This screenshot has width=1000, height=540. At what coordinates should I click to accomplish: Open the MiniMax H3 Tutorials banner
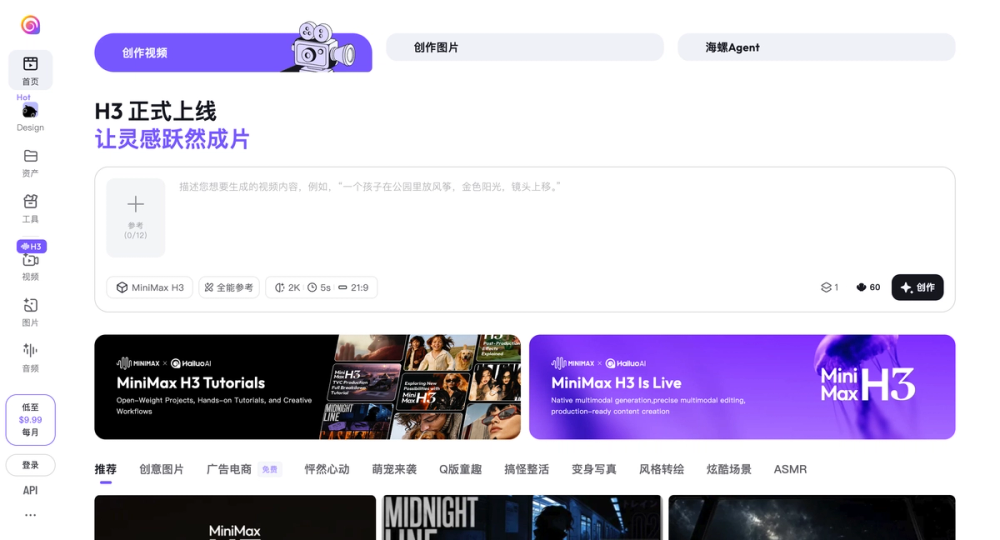(307, 387)
